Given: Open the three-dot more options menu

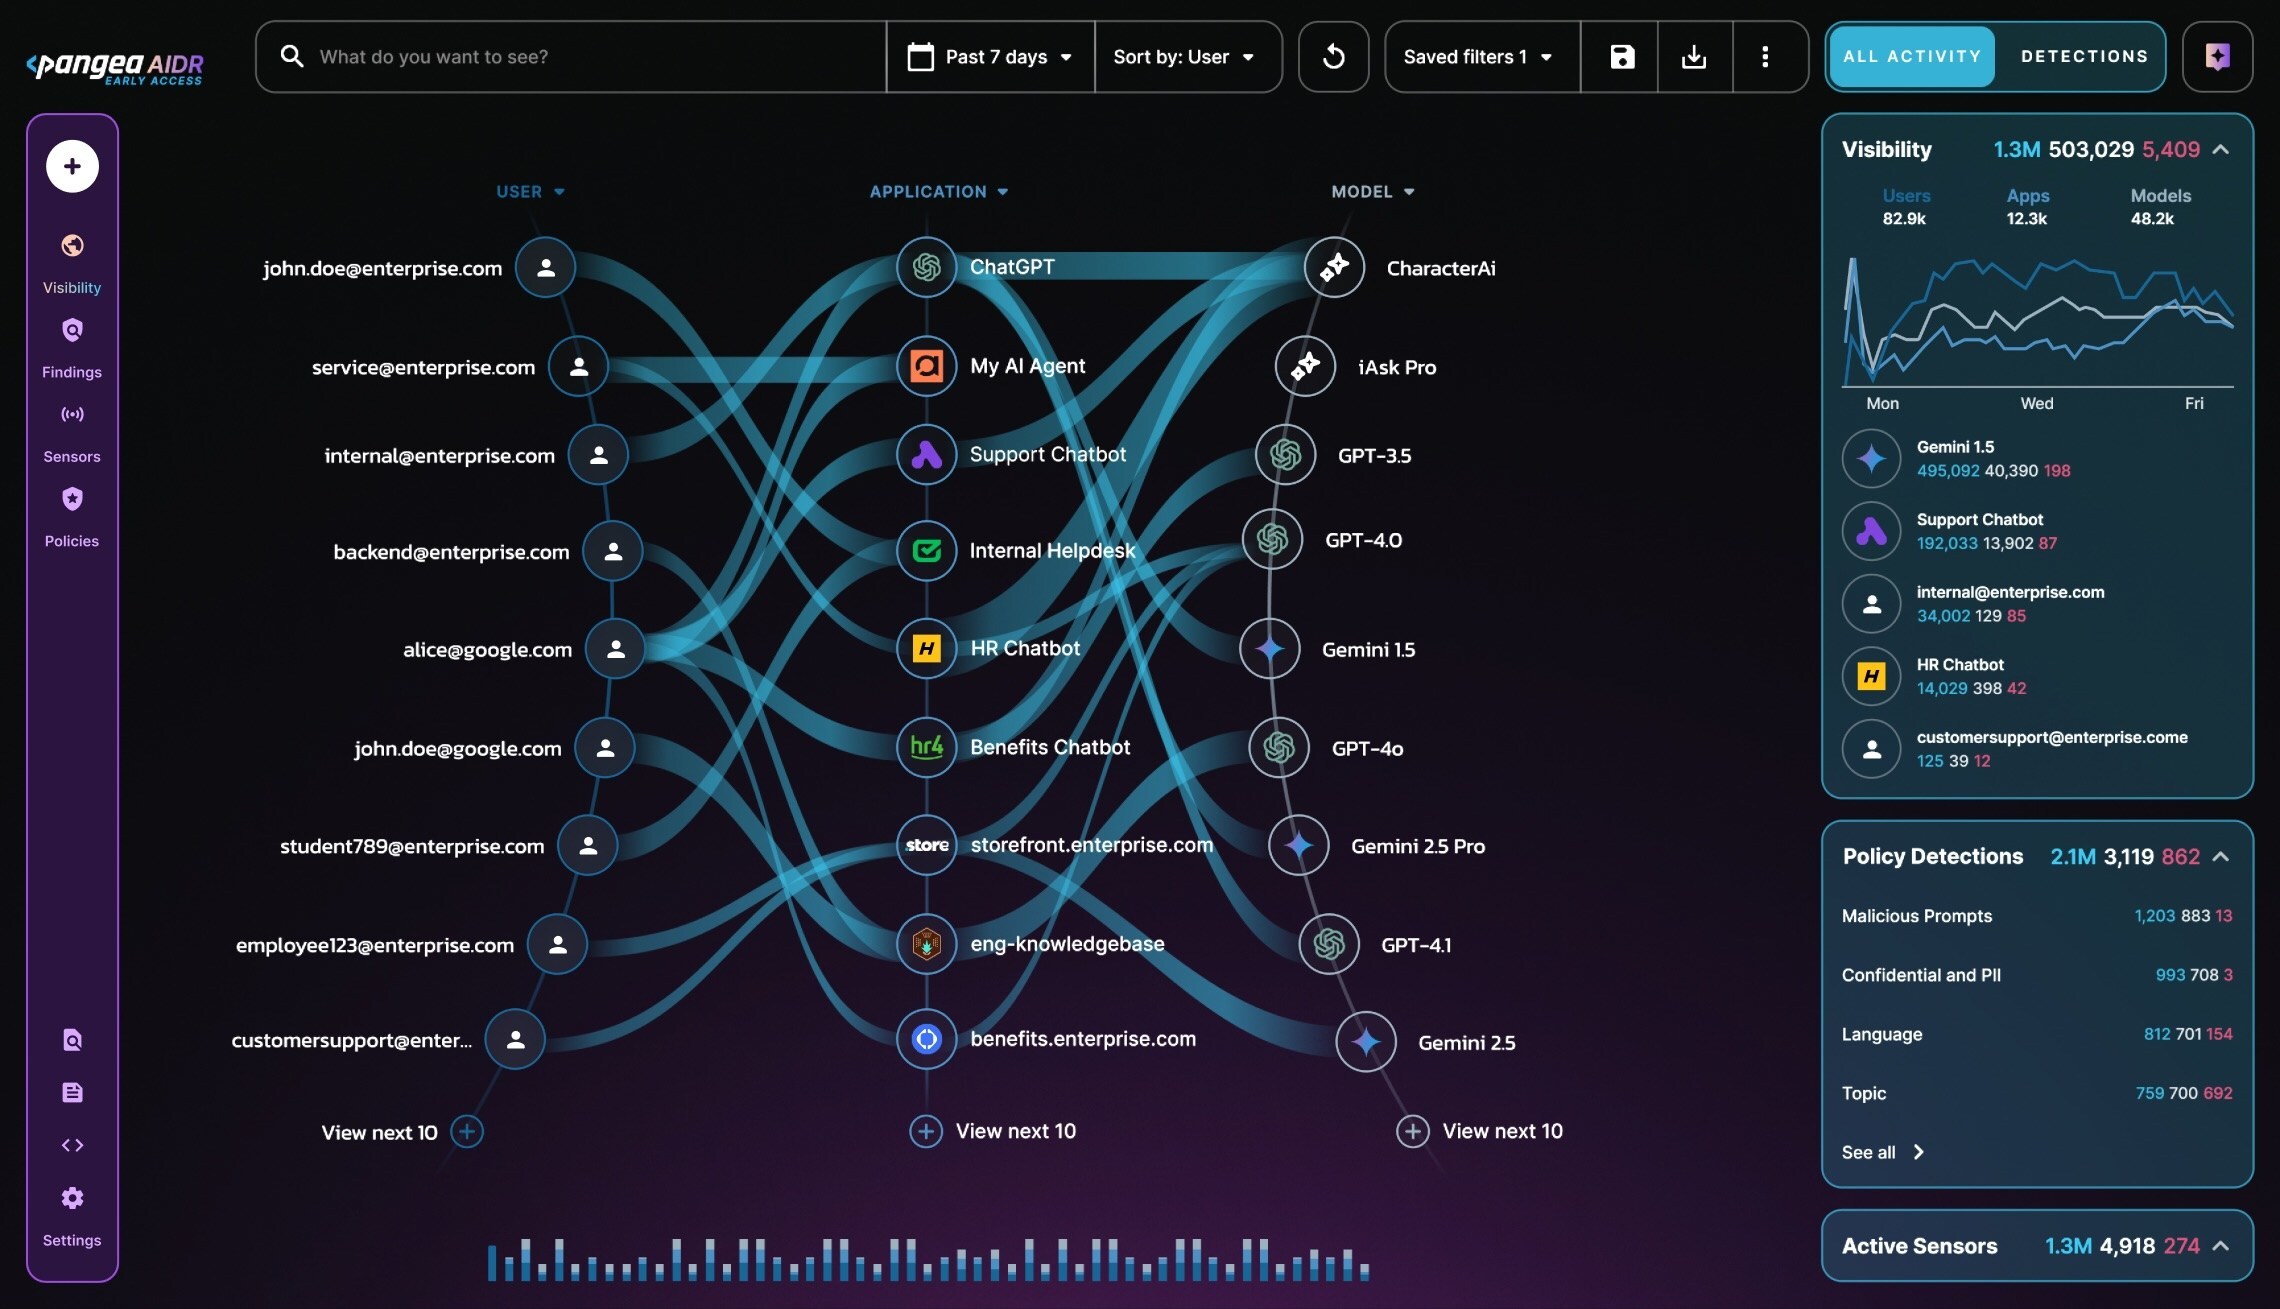Looking at the screenshot, I should tap(1765, 57).
